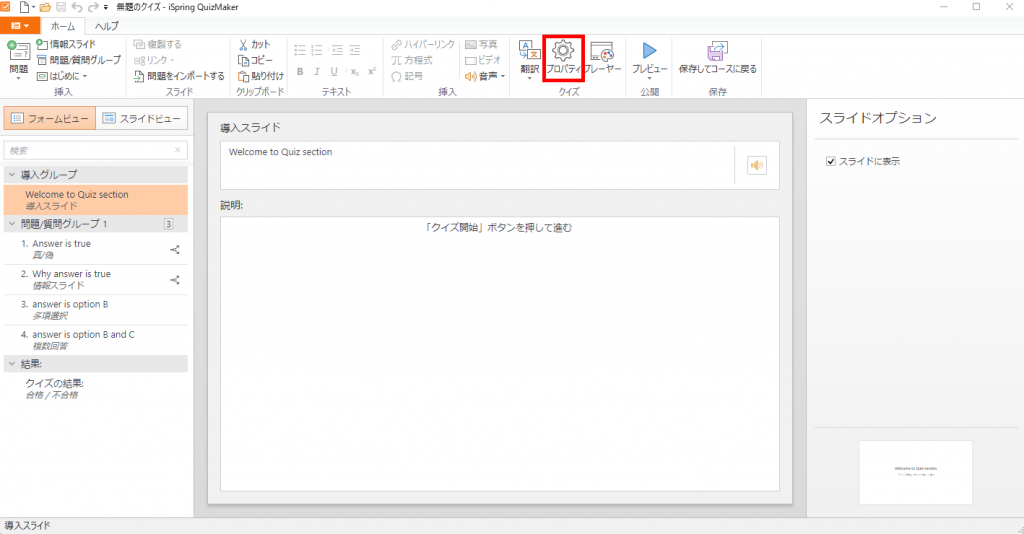This screenshot has height=534, width=1024.
Task: Click the プレビュー (Preview) play icon
Action: pyautogui.click(x=649, y=51)
